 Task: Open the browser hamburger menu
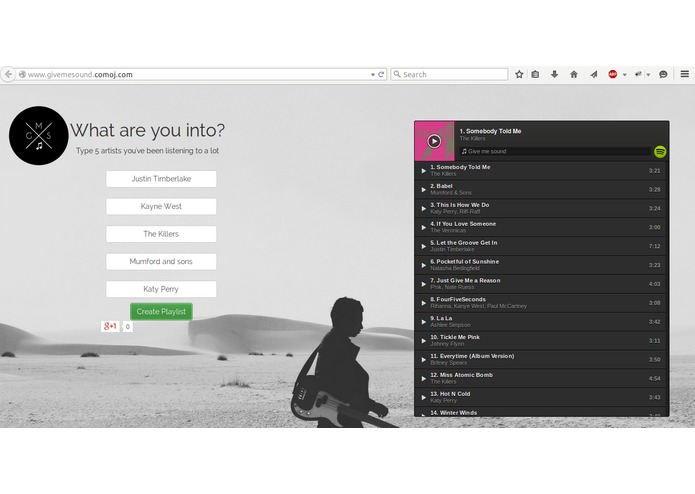pos(684,74)
